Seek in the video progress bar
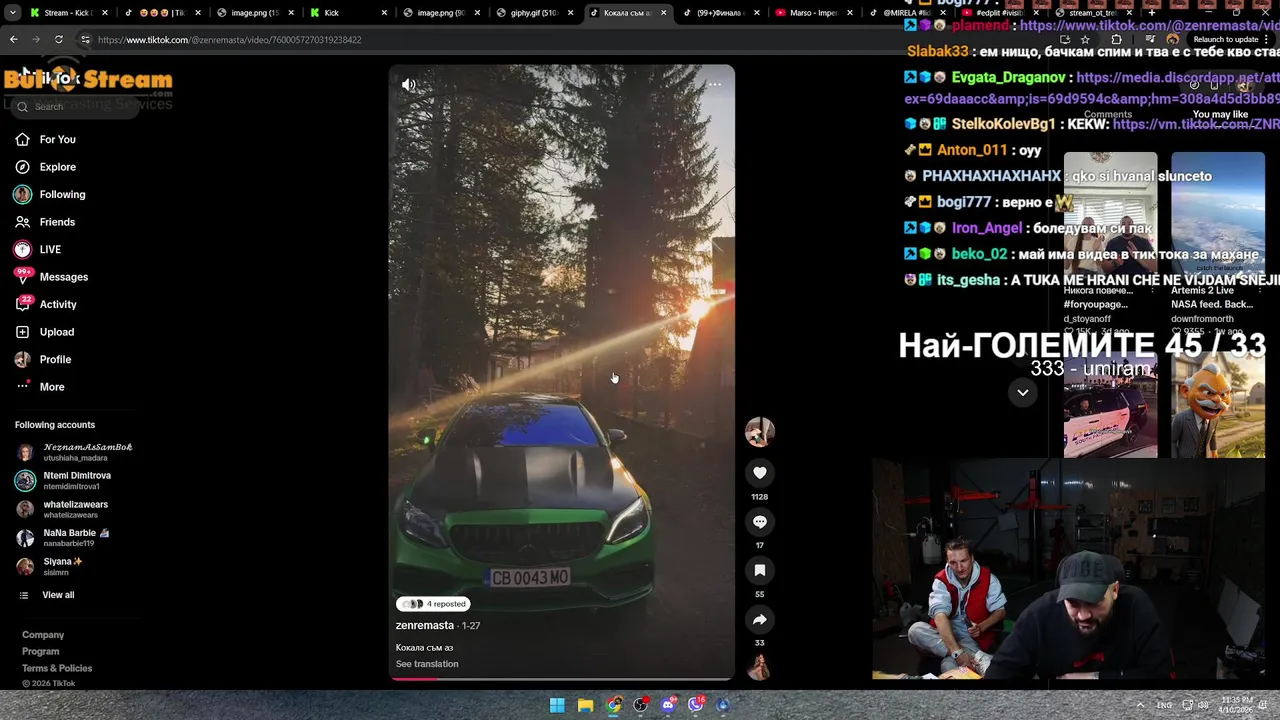Viewport: 1280px width, 720px height. coord(561,678)
